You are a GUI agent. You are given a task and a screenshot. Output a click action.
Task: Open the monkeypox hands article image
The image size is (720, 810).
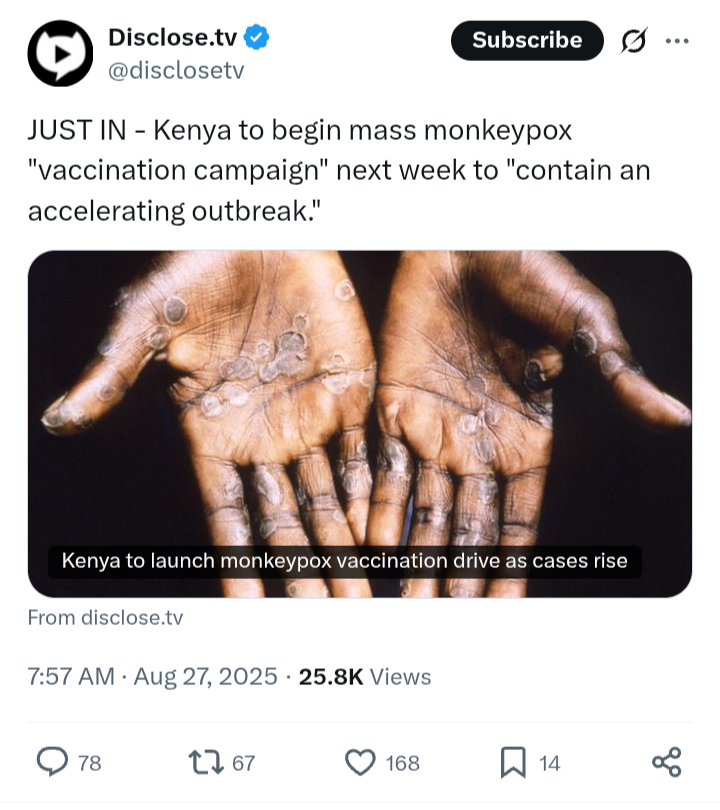click(359, 400)
